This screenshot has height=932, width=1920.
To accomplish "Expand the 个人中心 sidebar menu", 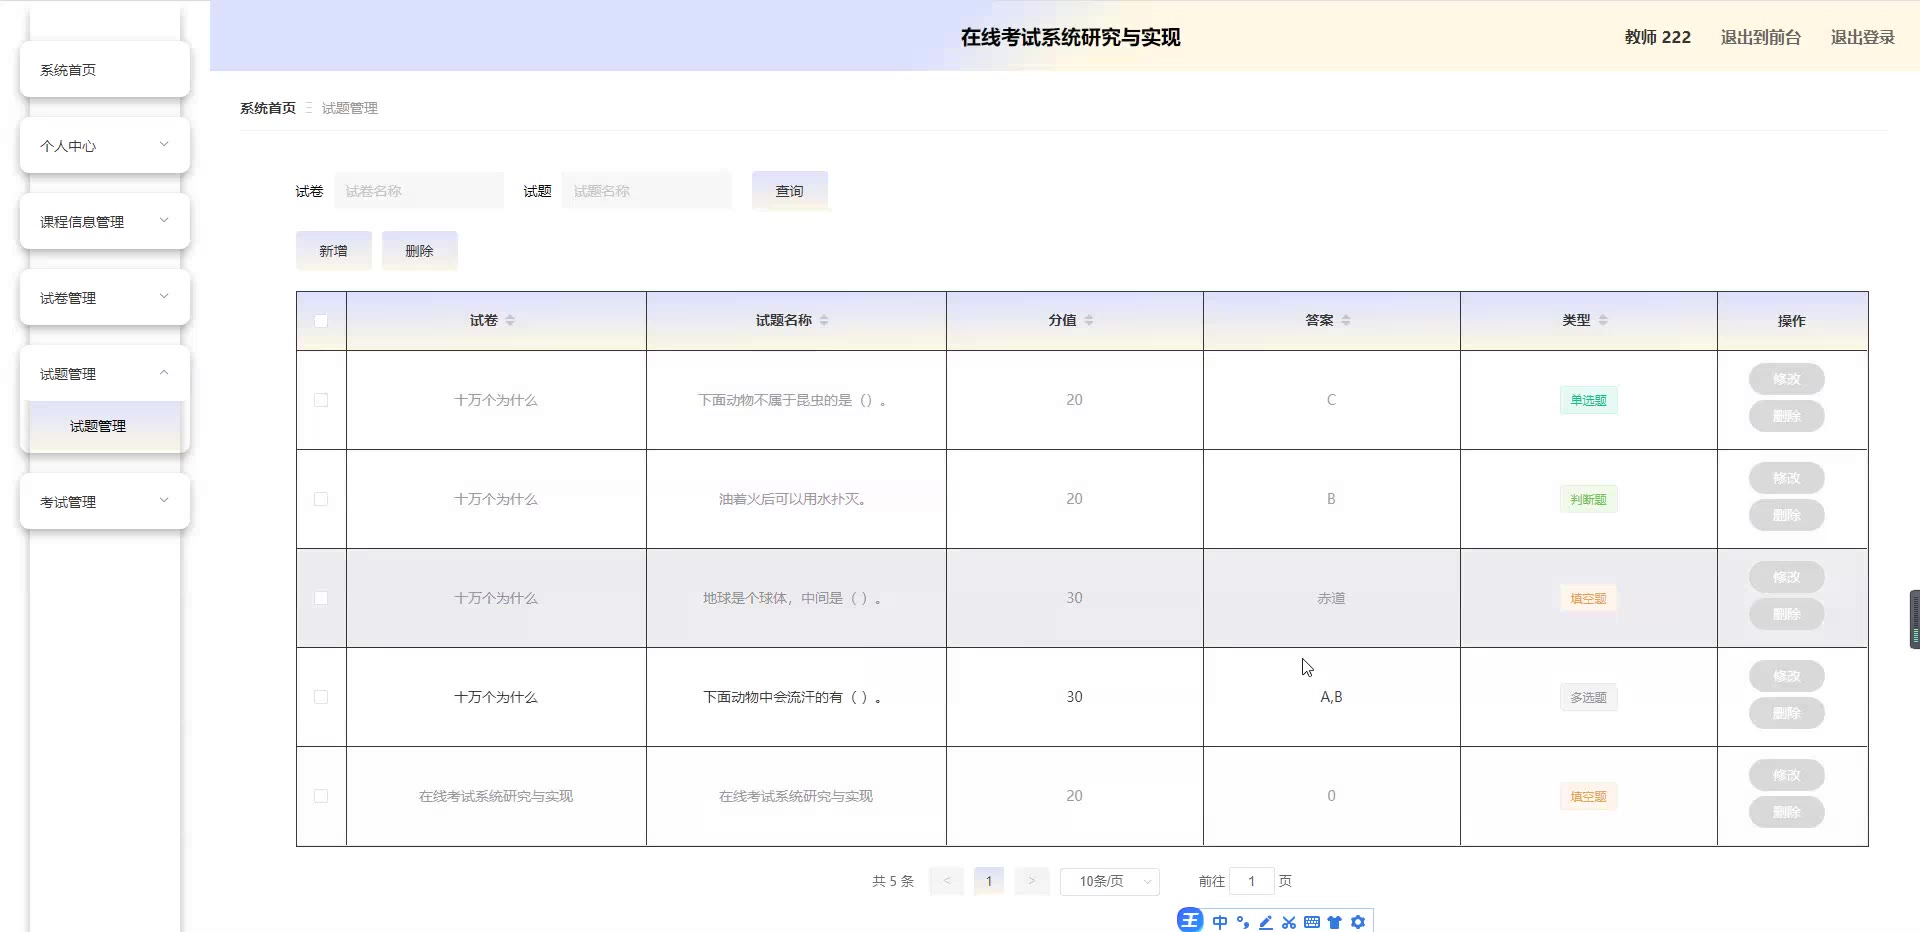I will tap(105, 146).
